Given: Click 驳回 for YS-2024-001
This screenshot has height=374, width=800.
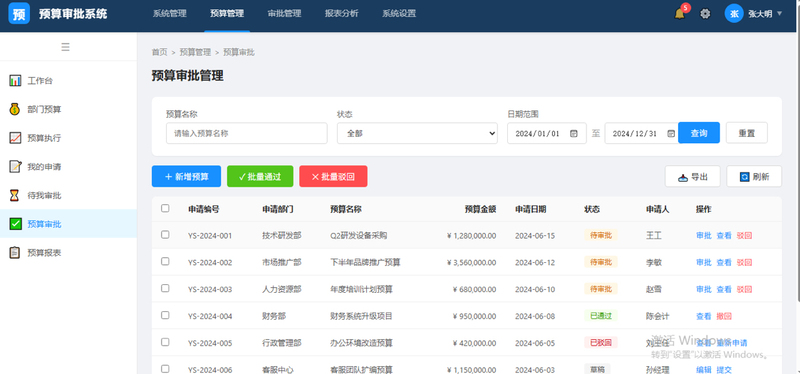Looking at the screenshot, I should [x=744, y=236].
